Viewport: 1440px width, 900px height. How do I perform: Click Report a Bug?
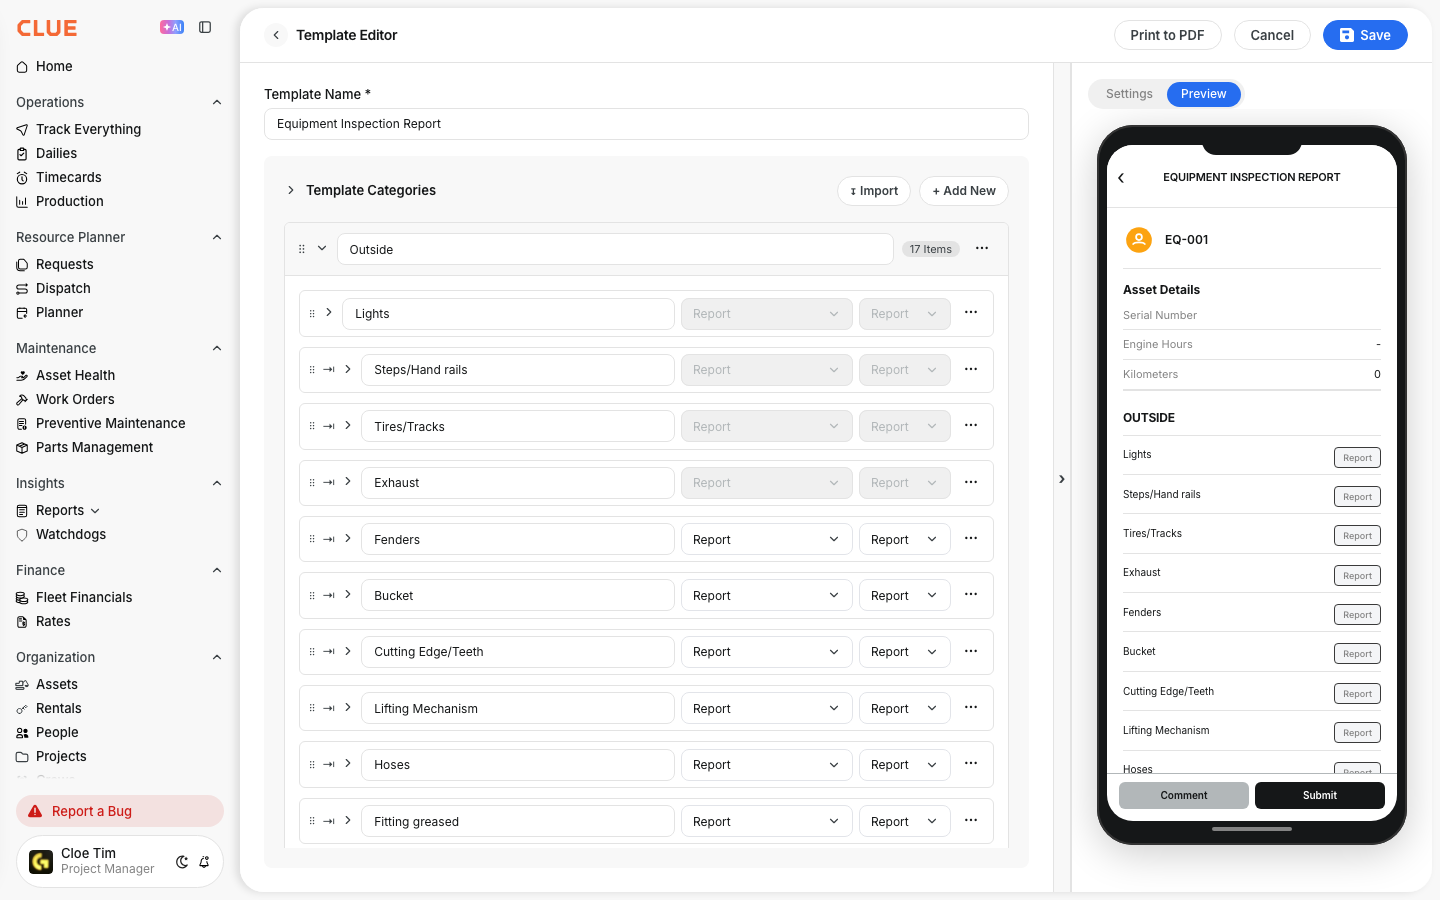(x=120, y=811)
